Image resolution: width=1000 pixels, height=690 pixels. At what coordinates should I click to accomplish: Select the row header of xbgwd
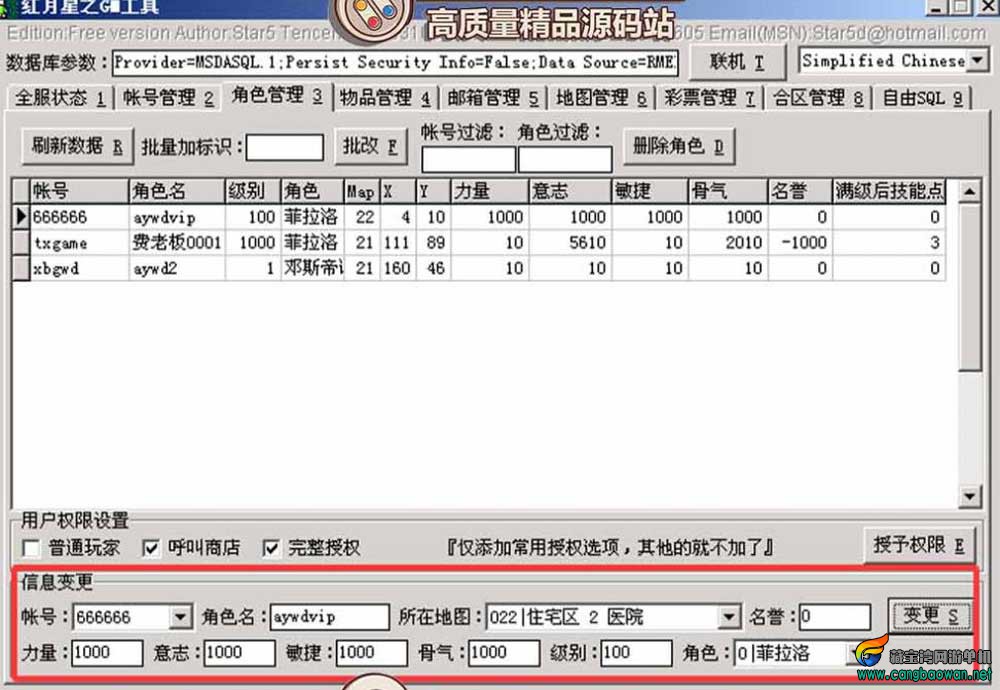pyautogui.click(x=21, y=268)
